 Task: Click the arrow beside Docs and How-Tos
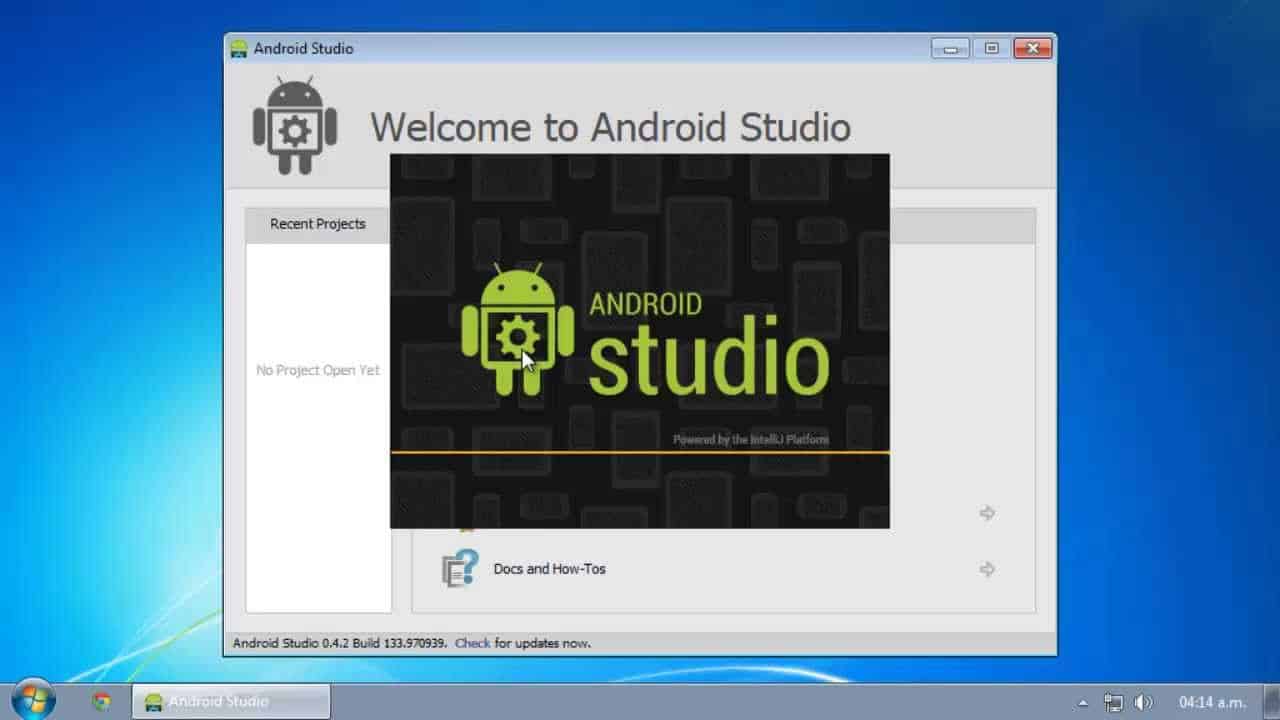[x=986, y=568]
